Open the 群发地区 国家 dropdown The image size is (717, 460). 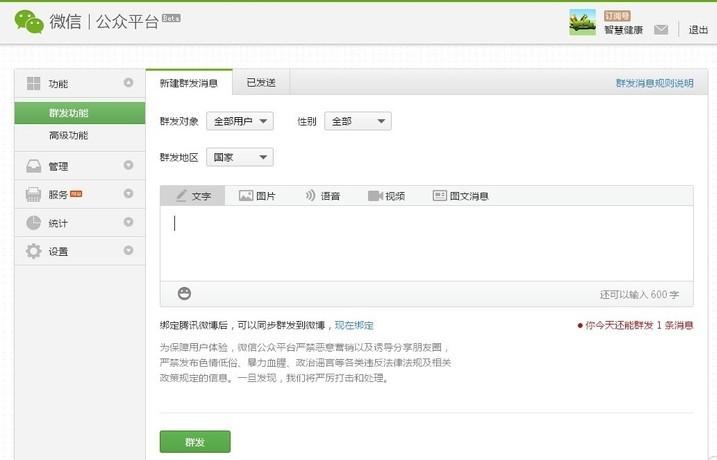tap(240, 157)
